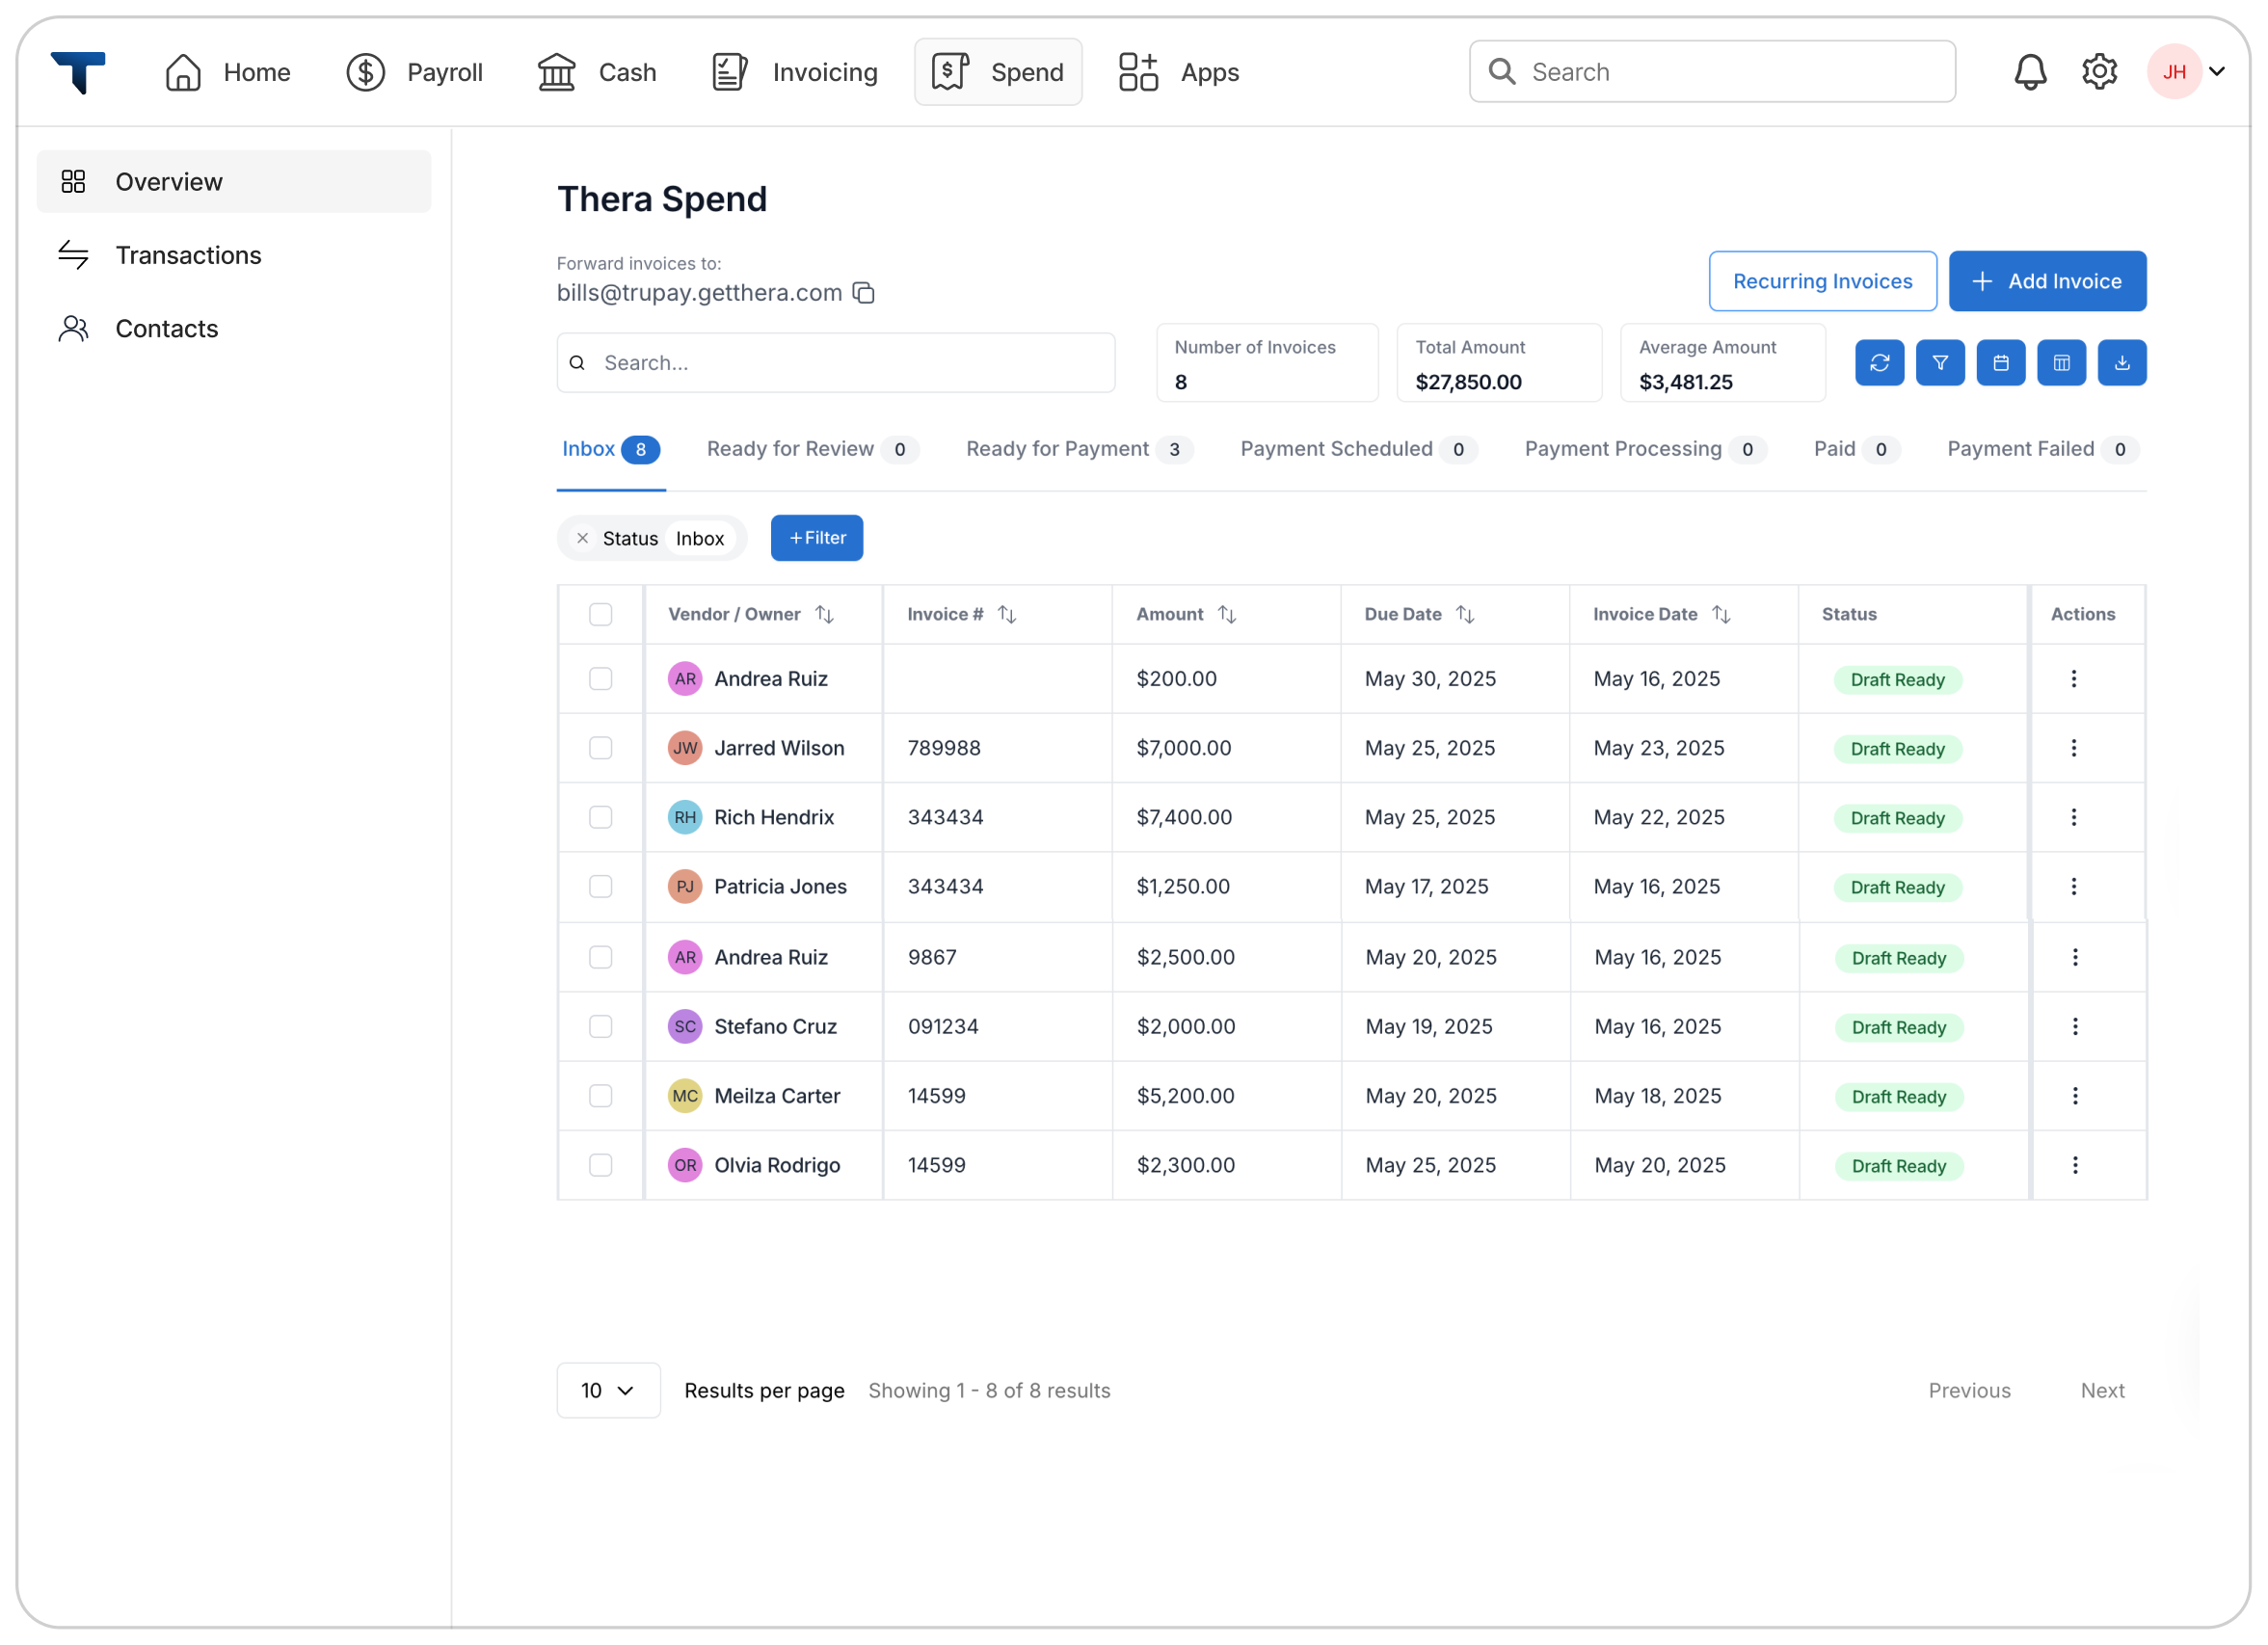
Task: Open settings via the gear icon
Action: point(2099,72)
